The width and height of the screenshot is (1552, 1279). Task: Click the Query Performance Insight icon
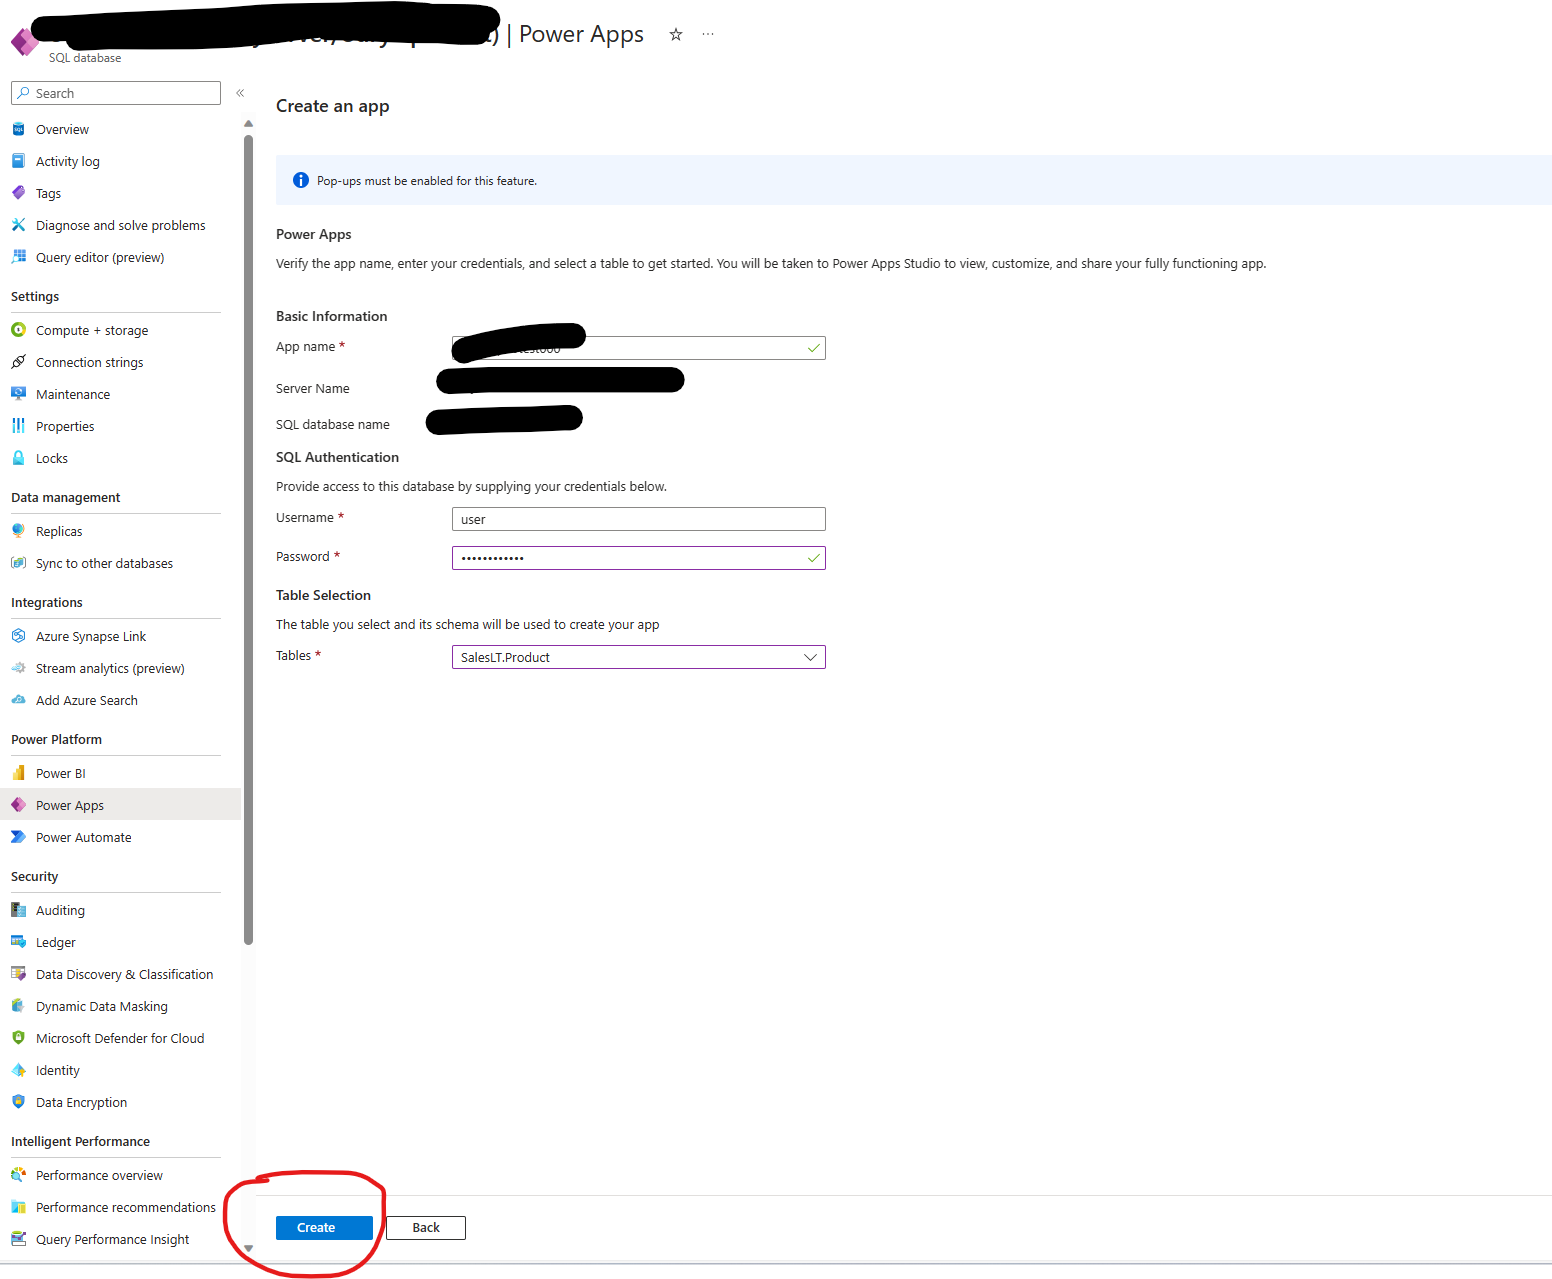[18, 1239]
